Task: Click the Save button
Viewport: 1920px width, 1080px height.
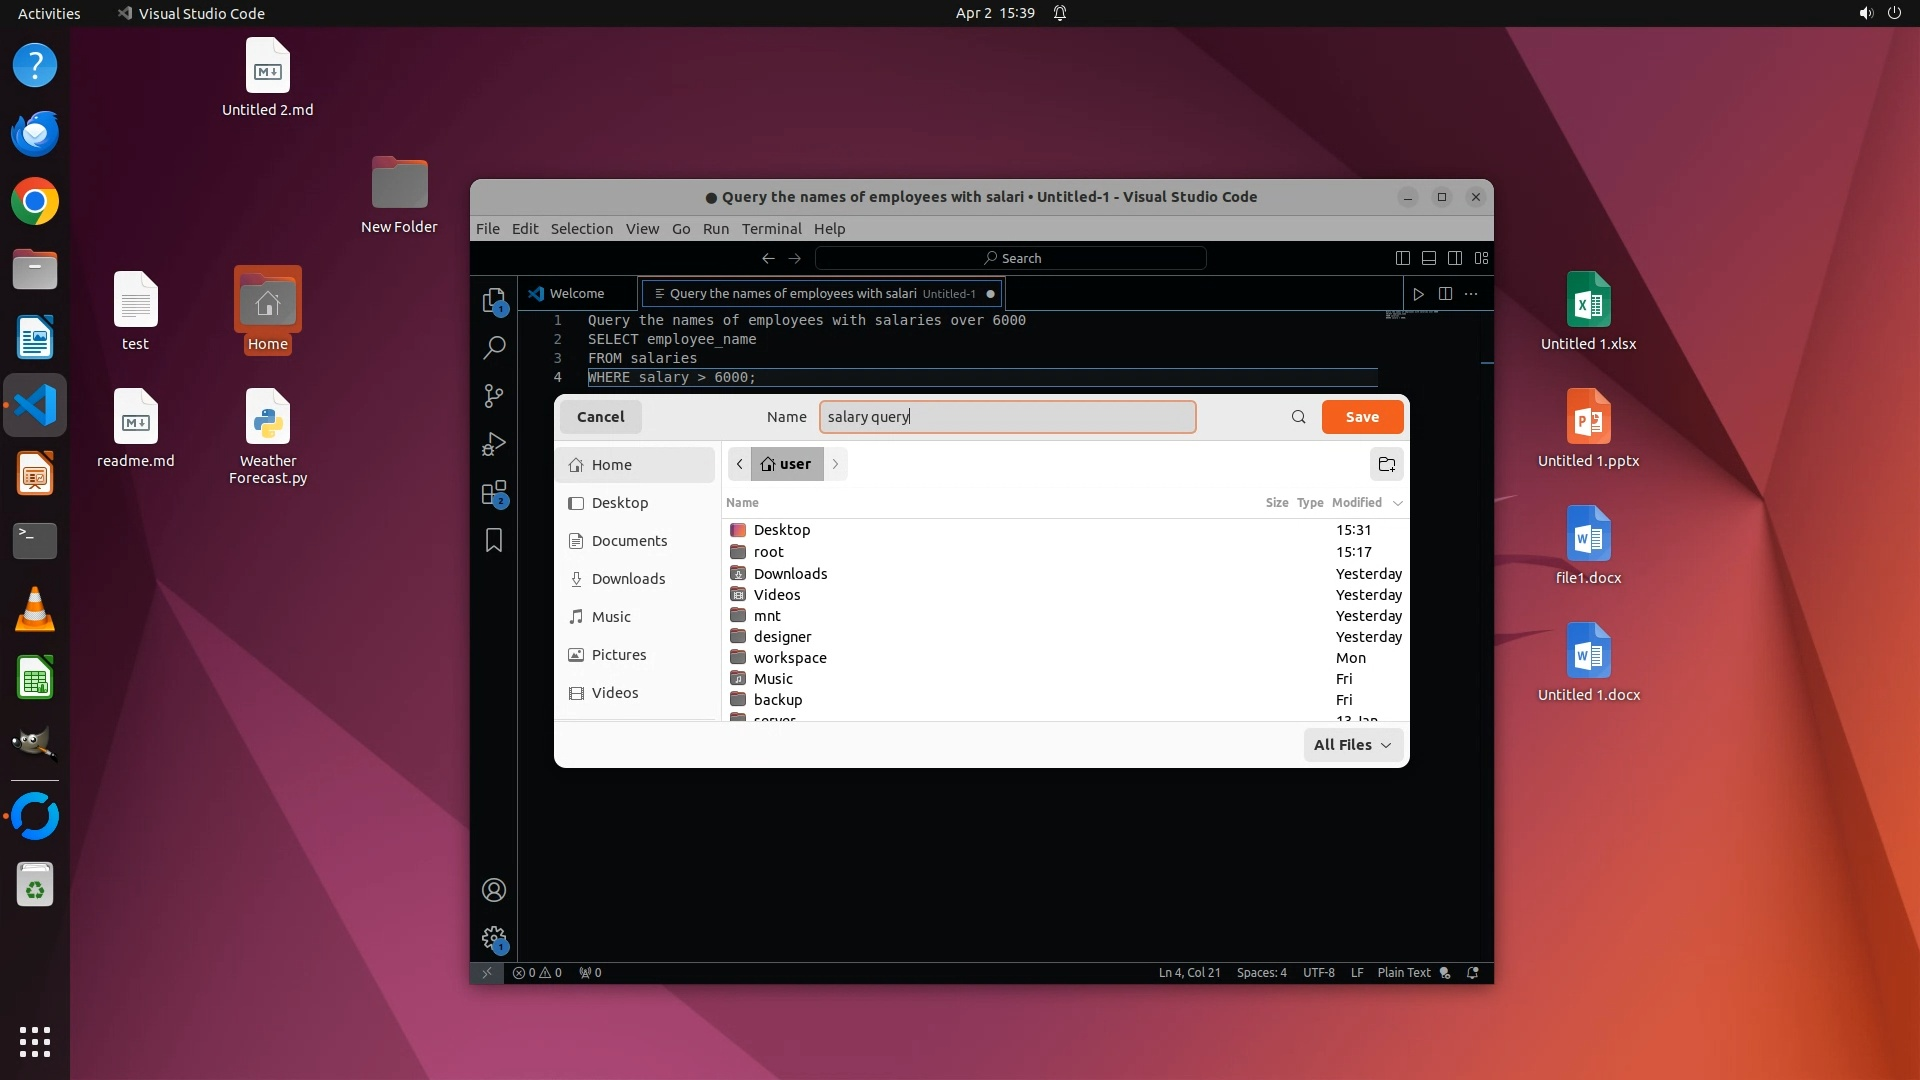Action: [1361, 417]
